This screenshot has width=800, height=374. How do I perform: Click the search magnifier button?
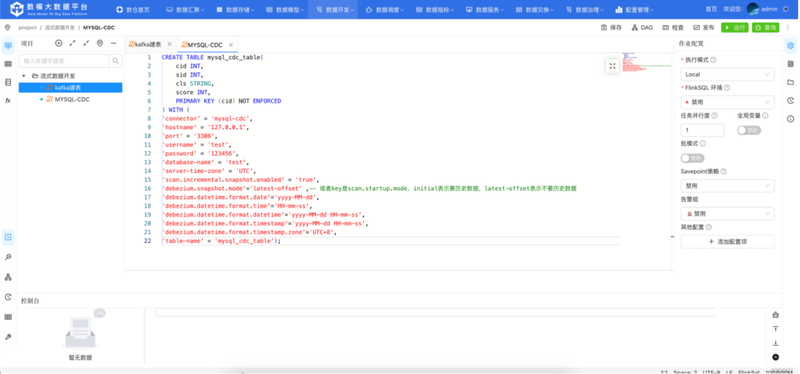(x=116, y=61)
